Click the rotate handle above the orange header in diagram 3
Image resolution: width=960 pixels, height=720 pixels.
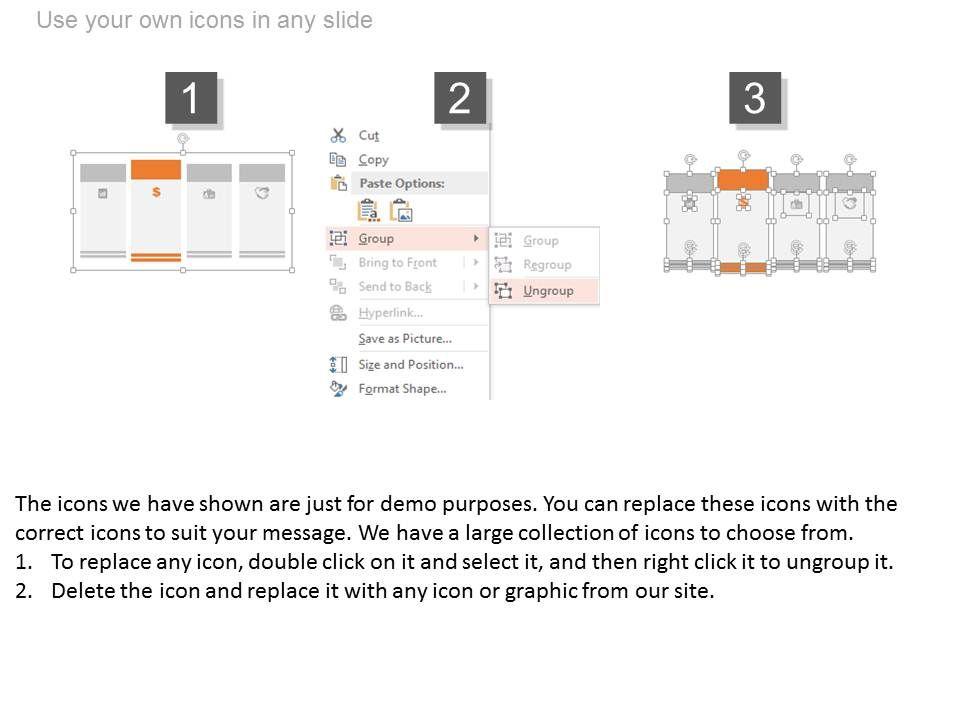(743, 156)
